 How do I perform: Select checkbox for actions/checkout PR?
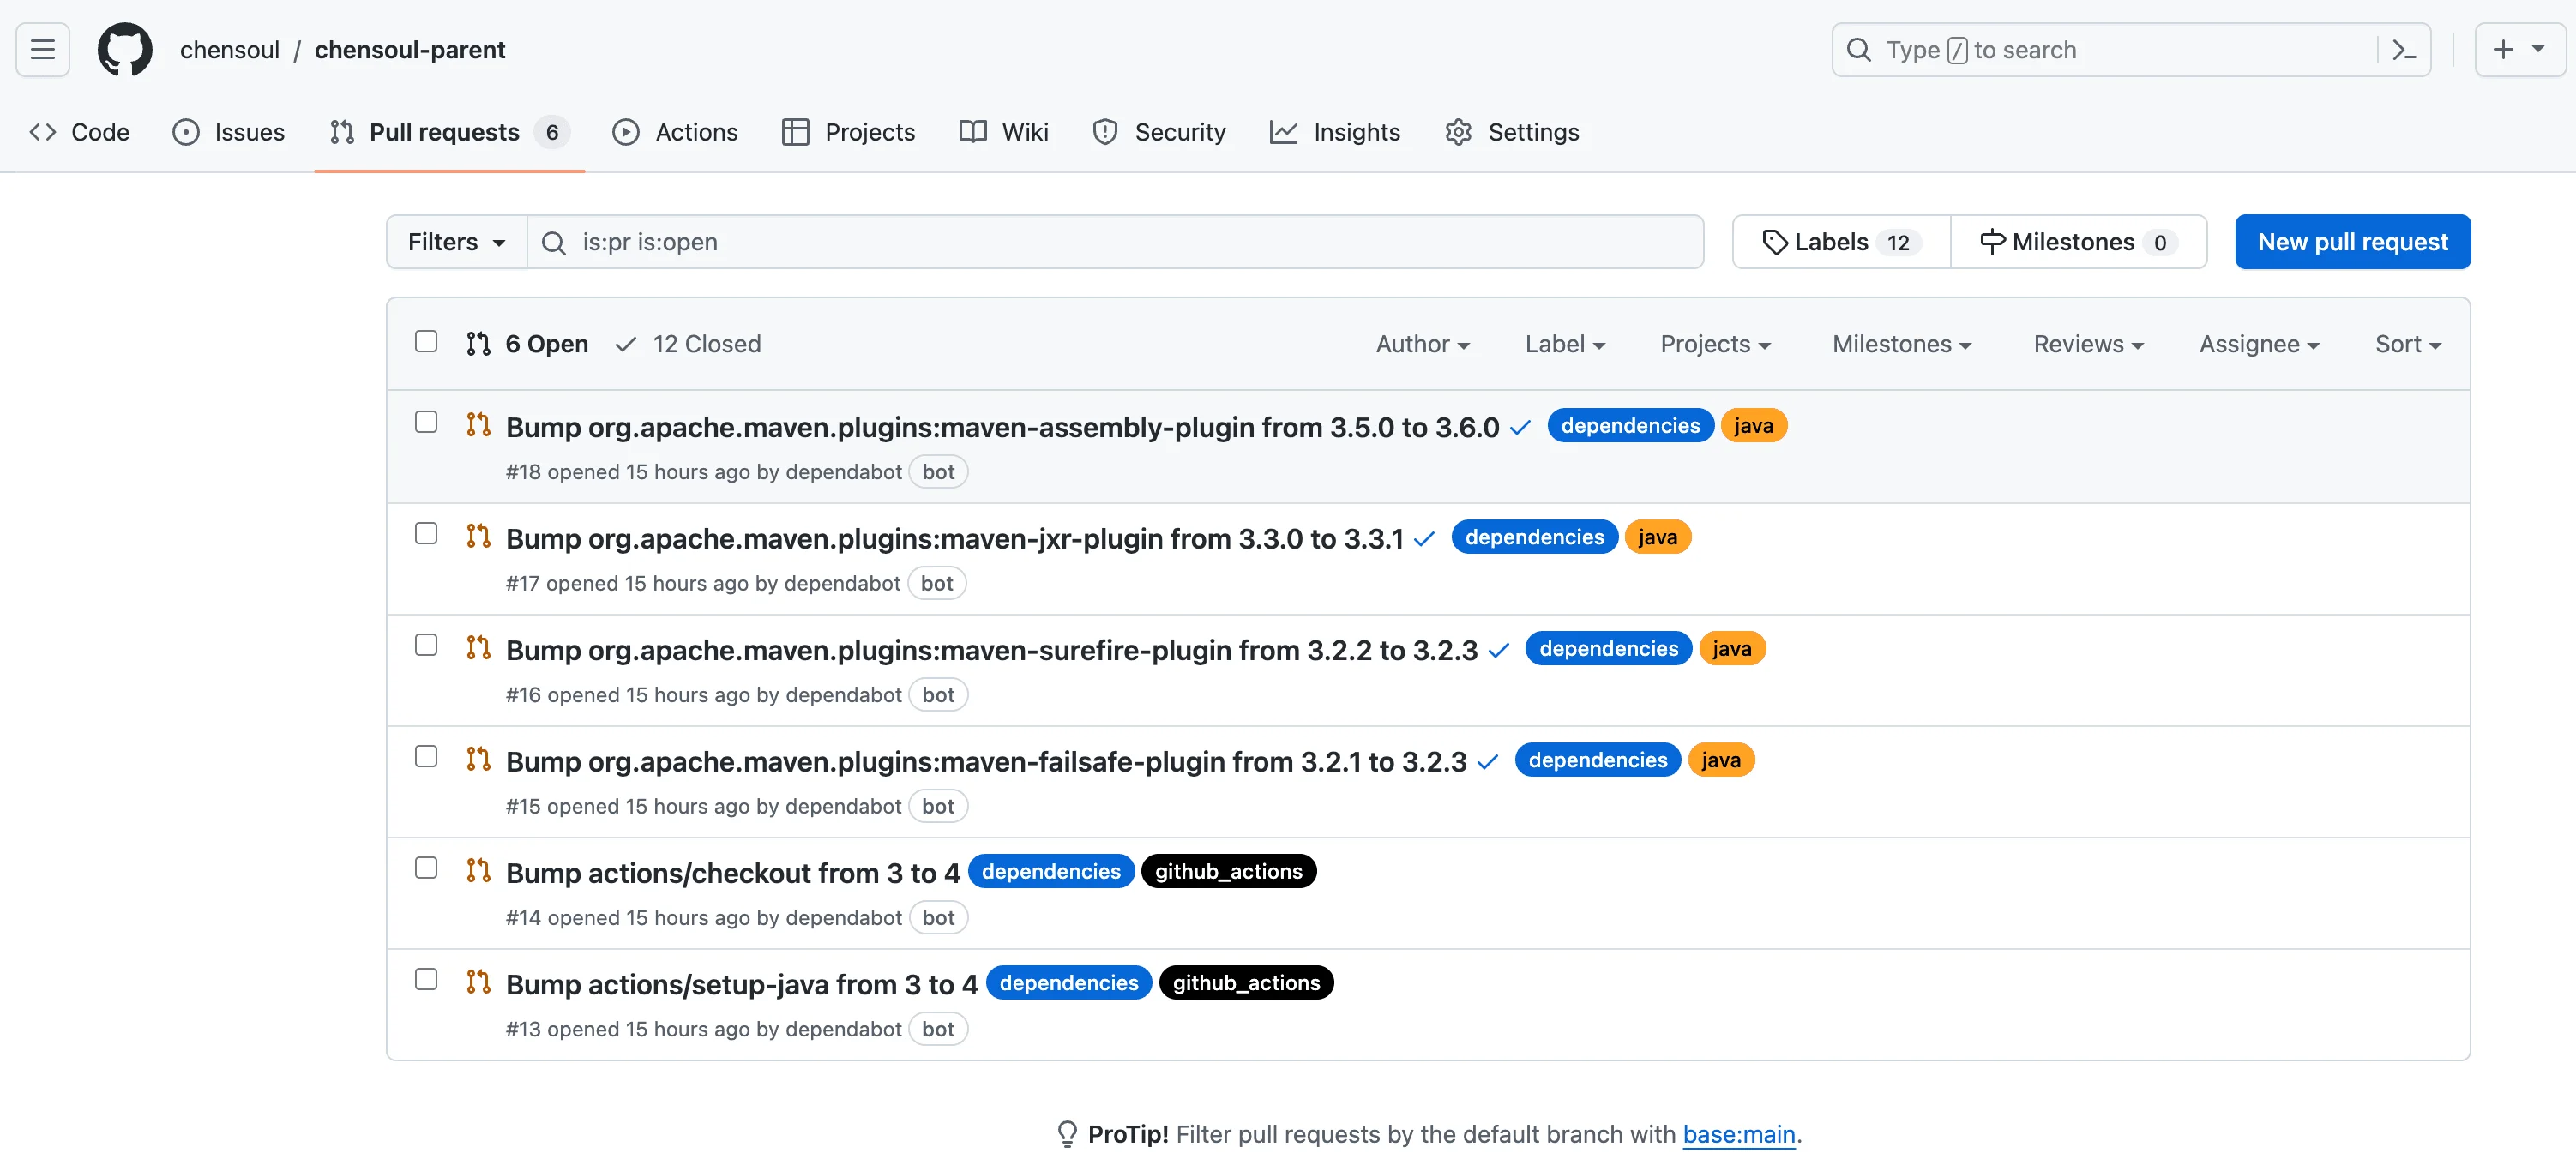click(x=426, y=868)
